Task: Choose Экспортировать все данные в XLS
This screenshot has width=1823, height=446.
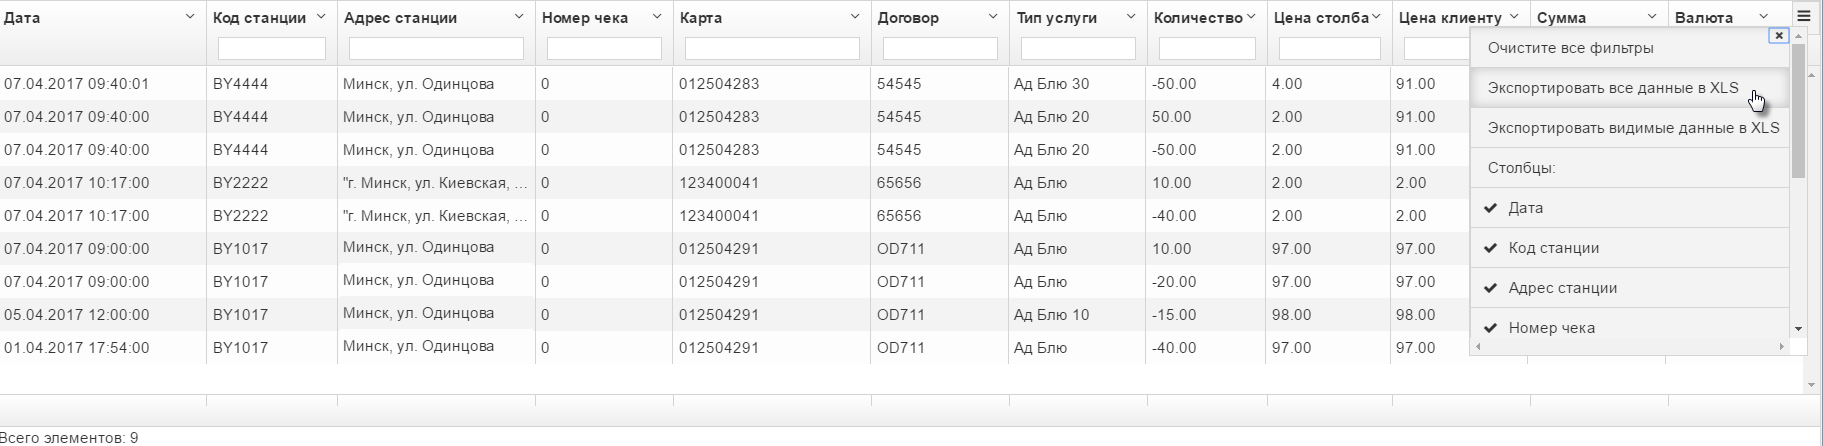Action: click(x=1629, y=88)
